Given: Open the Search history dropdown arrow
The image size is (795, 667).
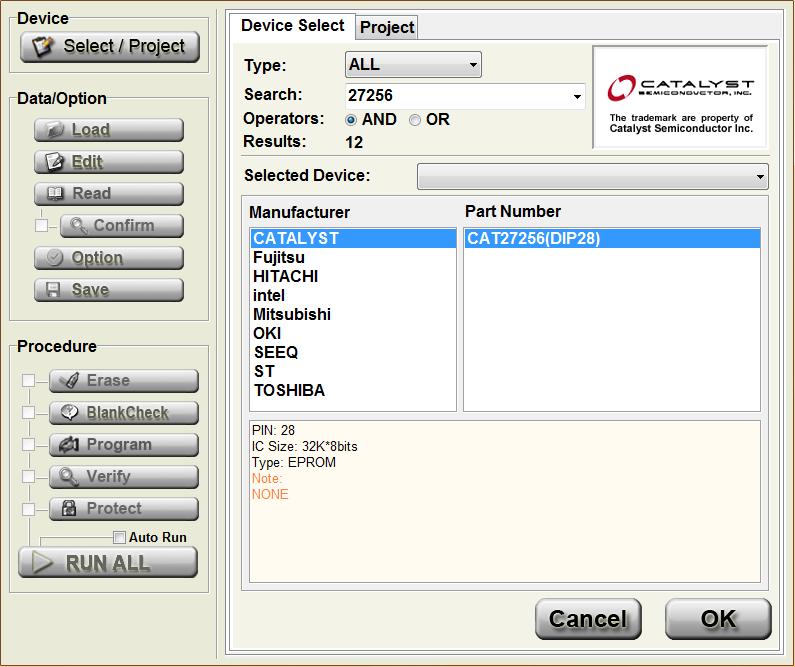Looking at the screenshot, I should [577, 97].
